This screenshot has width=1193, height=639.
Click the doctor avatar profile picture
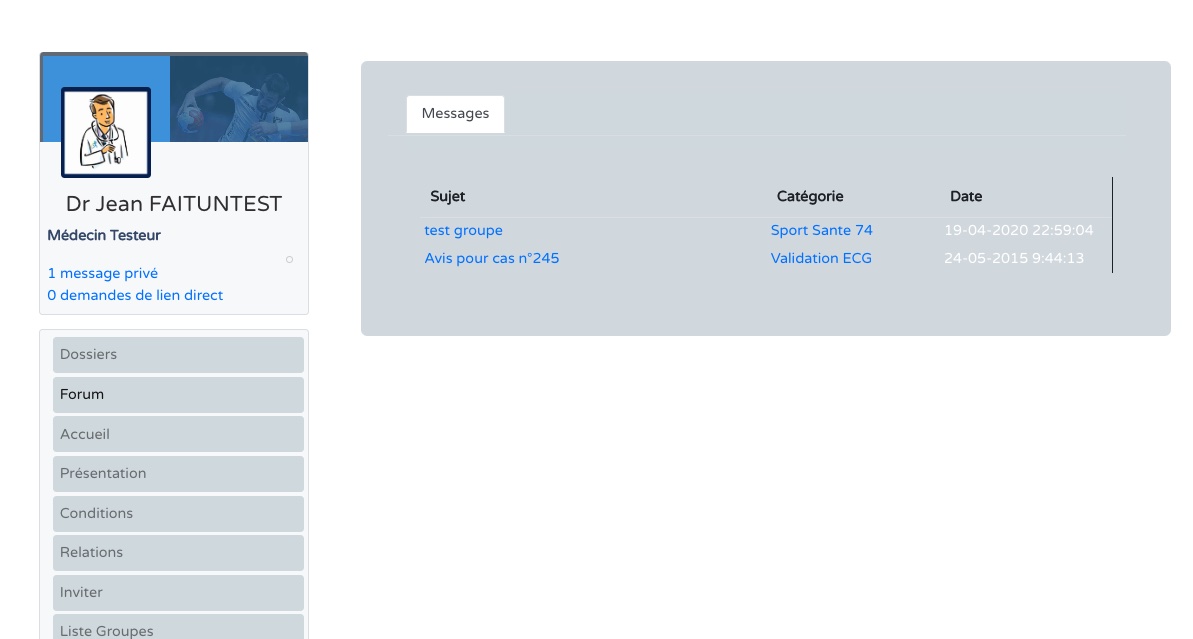tap(106, 132)
